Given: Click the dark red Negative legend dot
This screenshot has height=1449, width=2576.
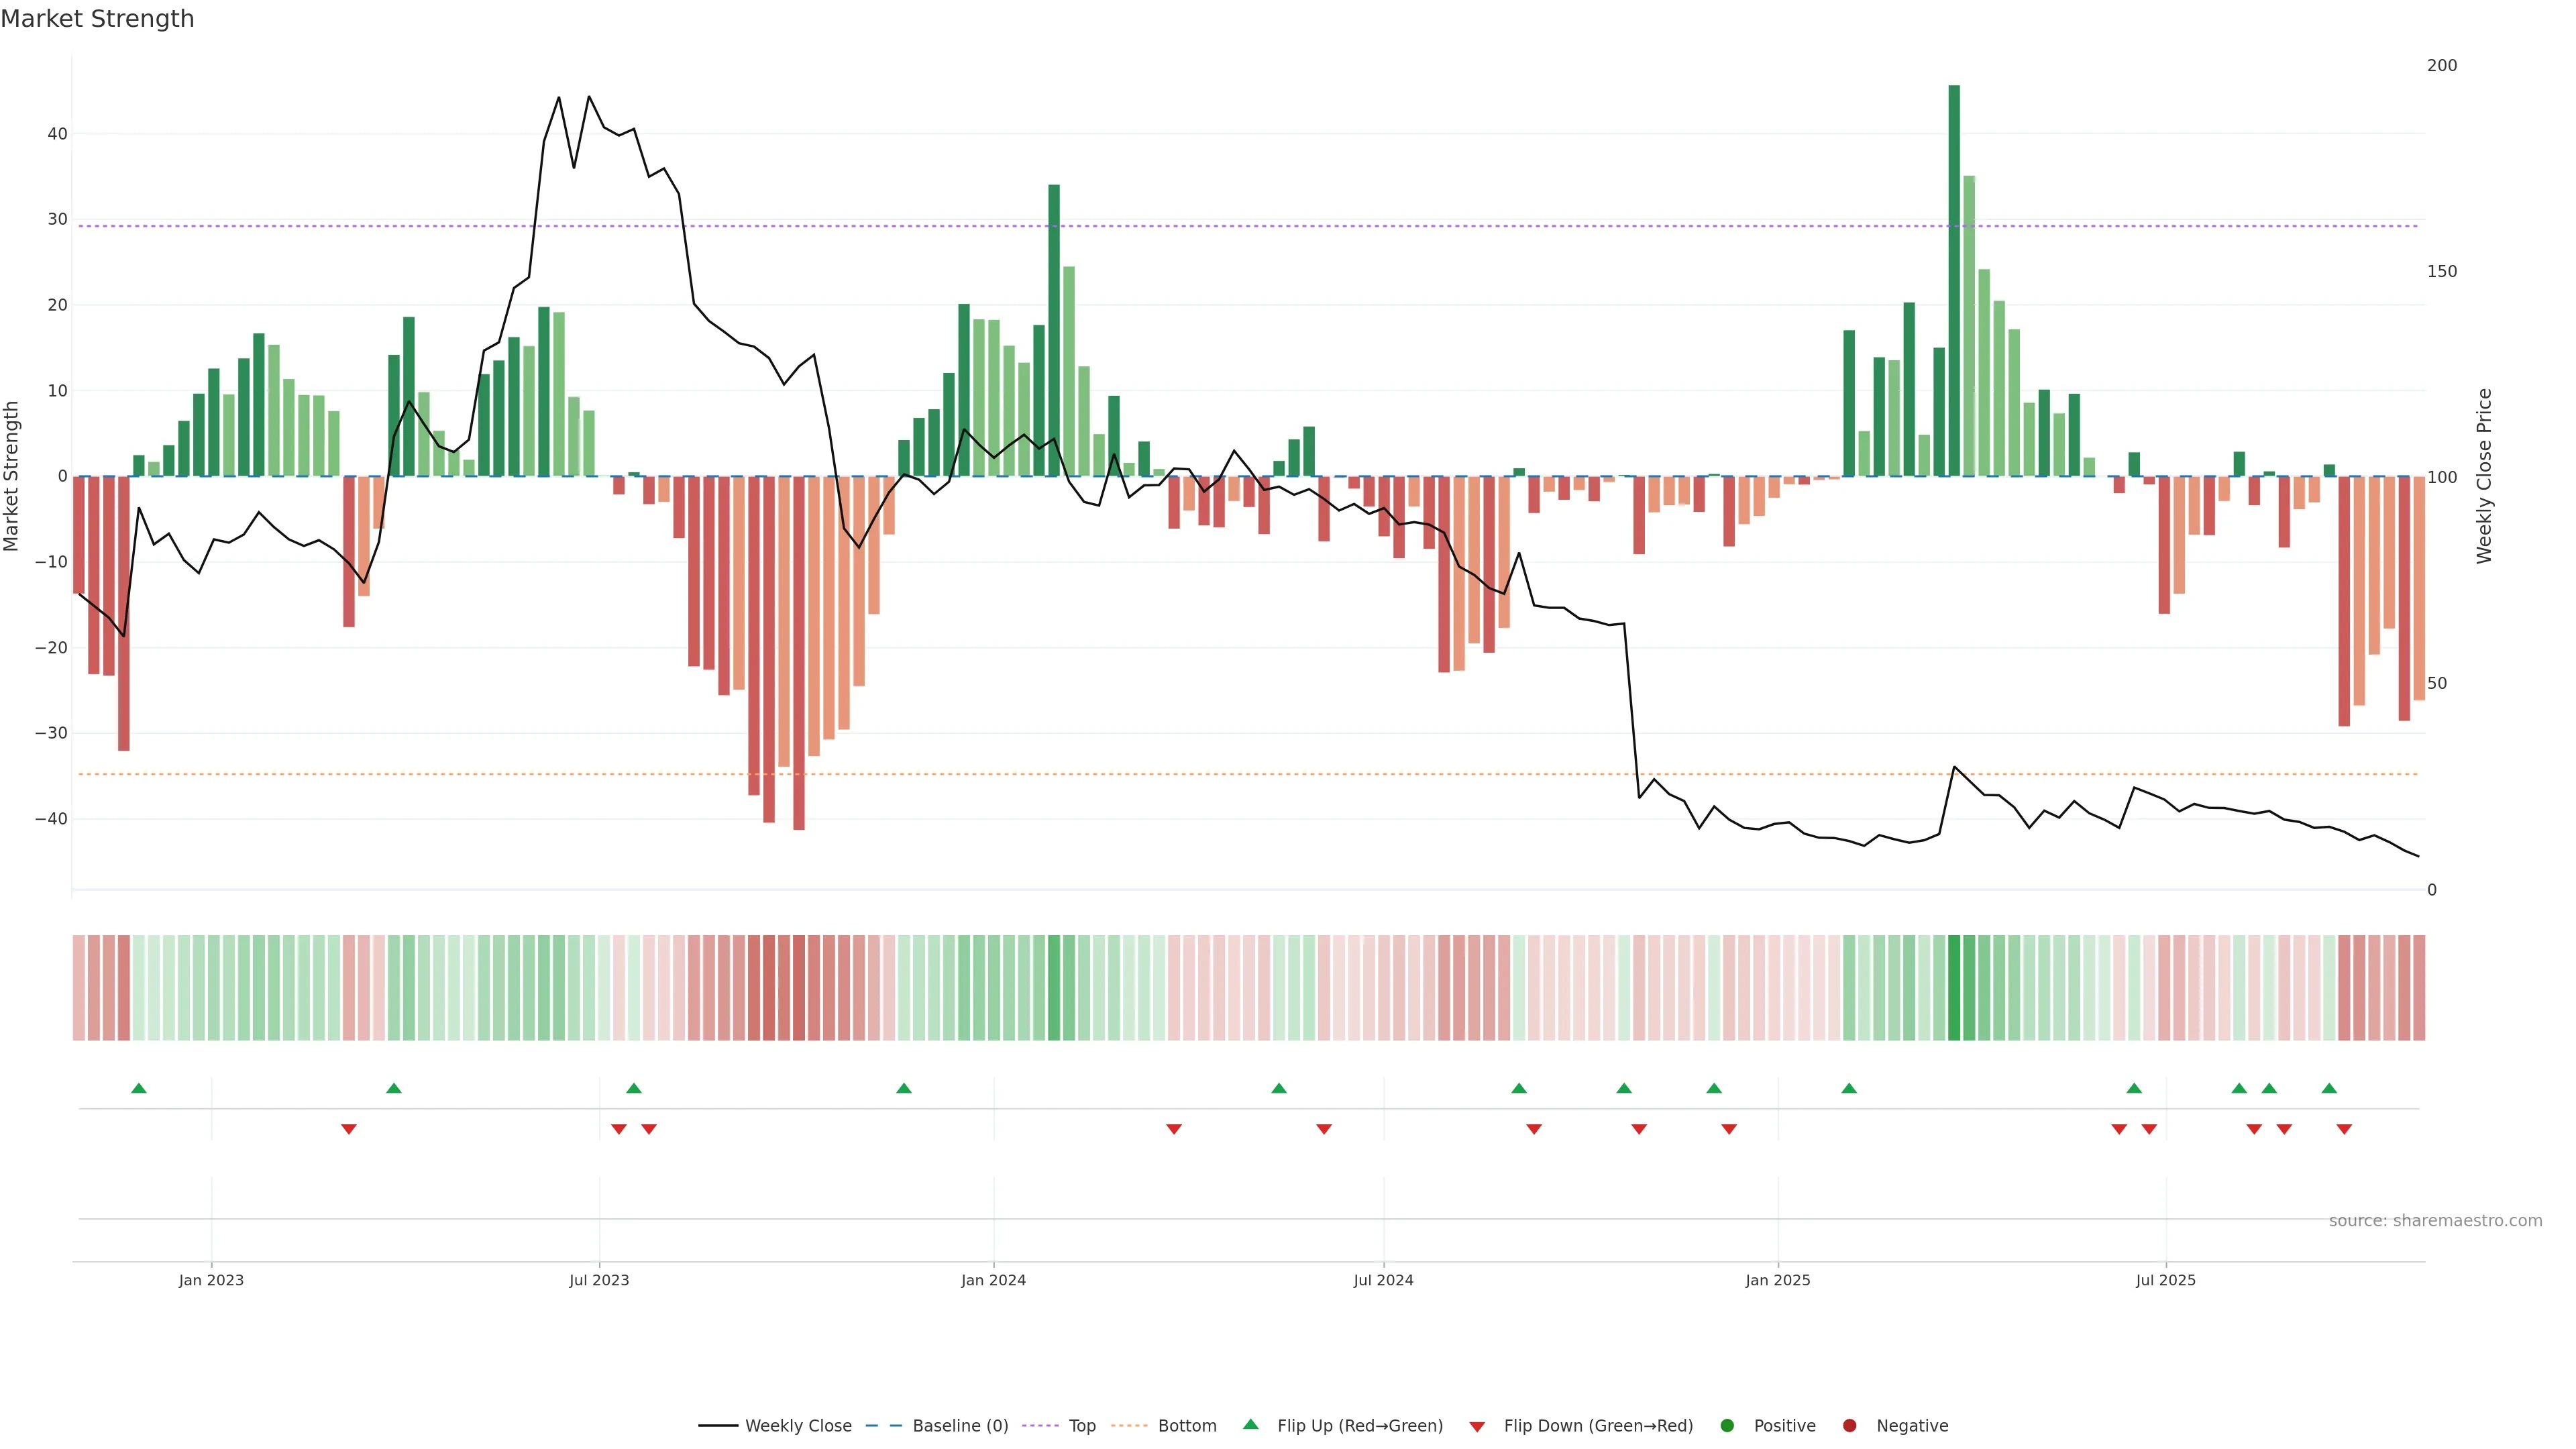Looking at the screenshot, I should pyautogui.click(x=1849, y=1426).
